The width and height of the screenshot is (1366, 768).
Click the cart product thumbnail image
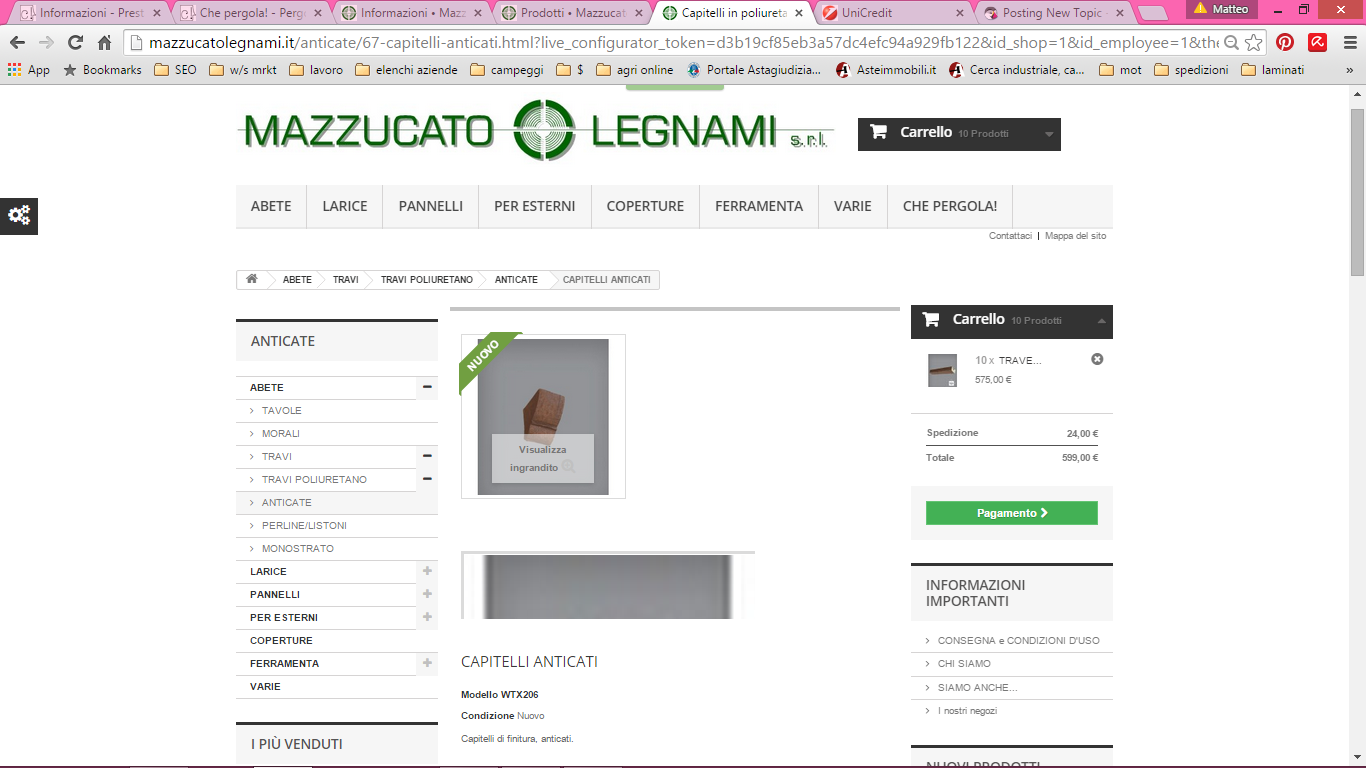point(942,370)
